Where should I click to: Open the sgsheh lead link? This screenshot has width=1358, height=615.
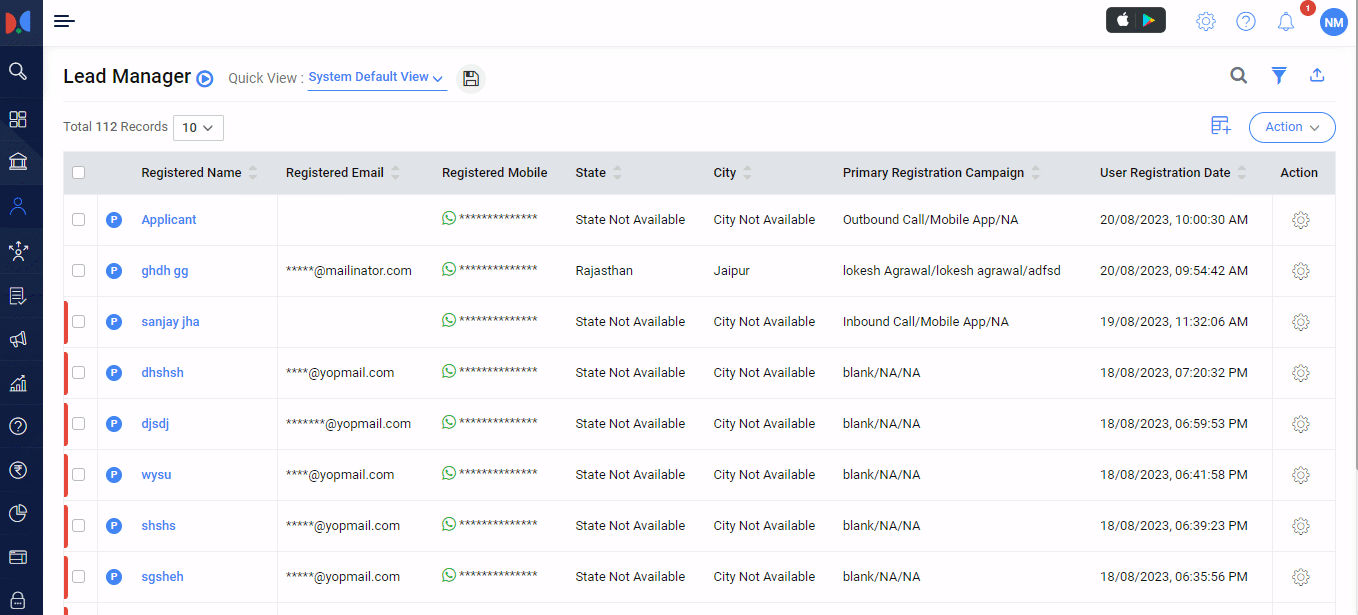[x=162, y=577]
